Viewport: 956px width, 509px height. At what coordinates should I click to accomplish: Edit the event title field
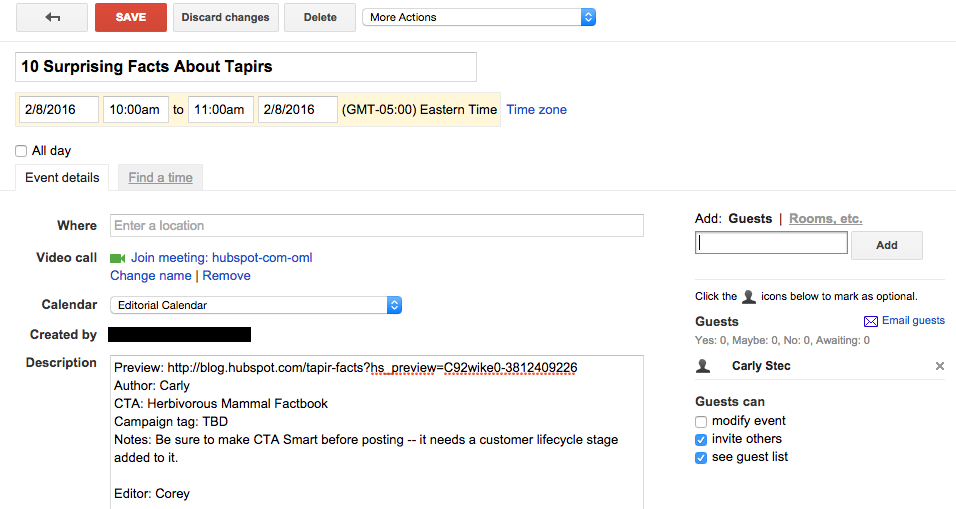click(246, 67)
